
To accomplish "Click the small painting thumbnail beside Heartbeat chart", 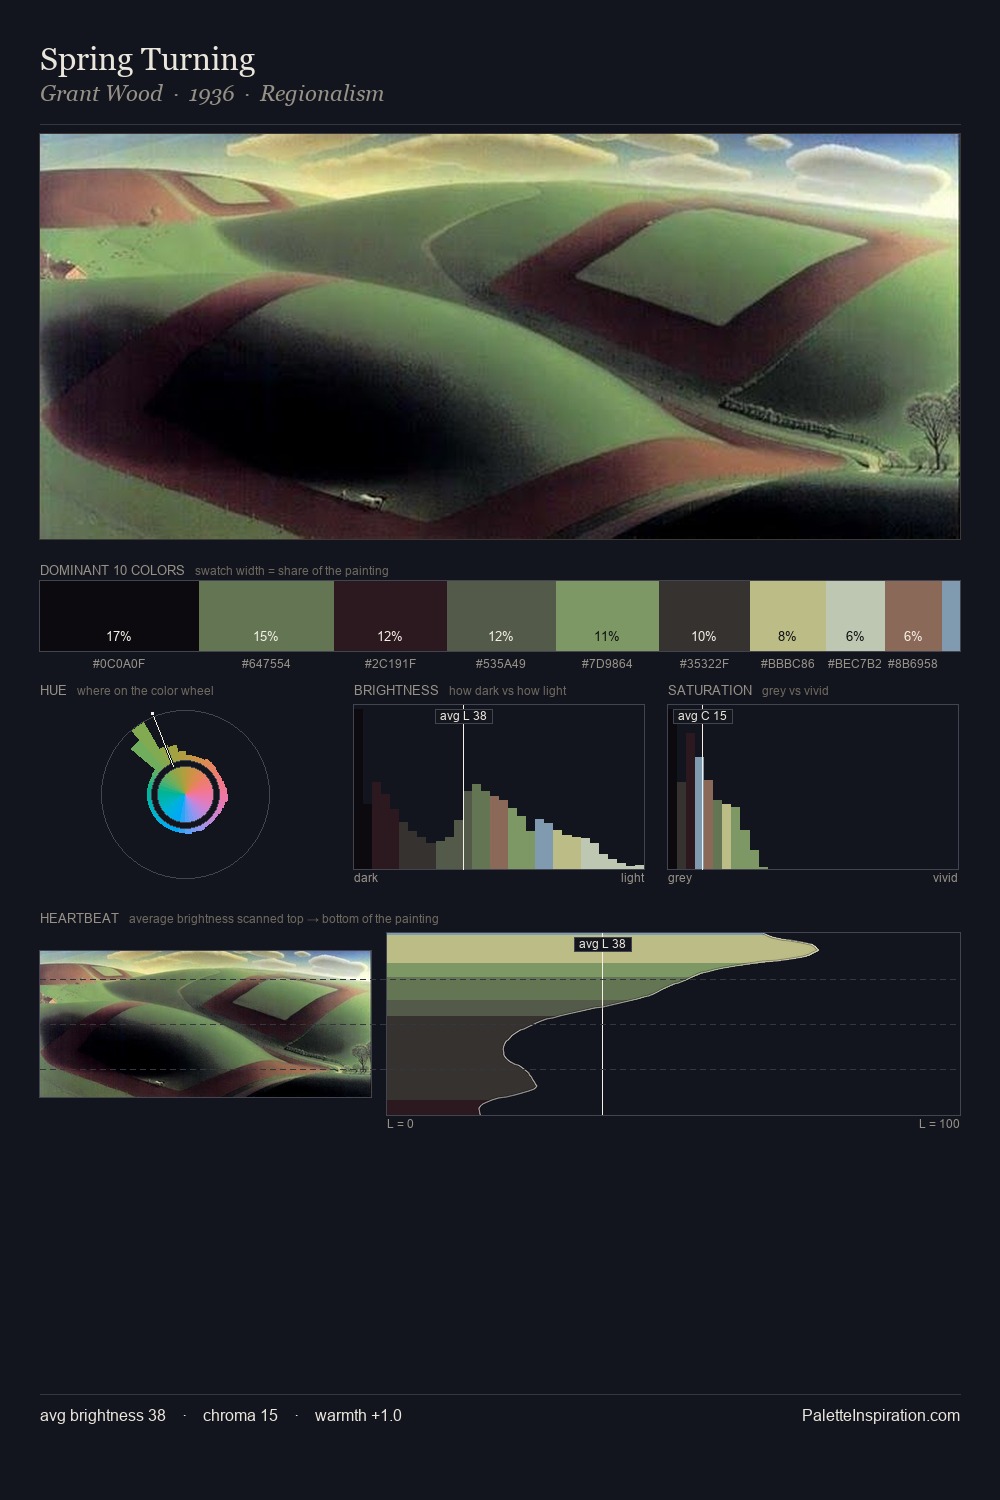I will pyautogui.click(x=205, y=1024).
